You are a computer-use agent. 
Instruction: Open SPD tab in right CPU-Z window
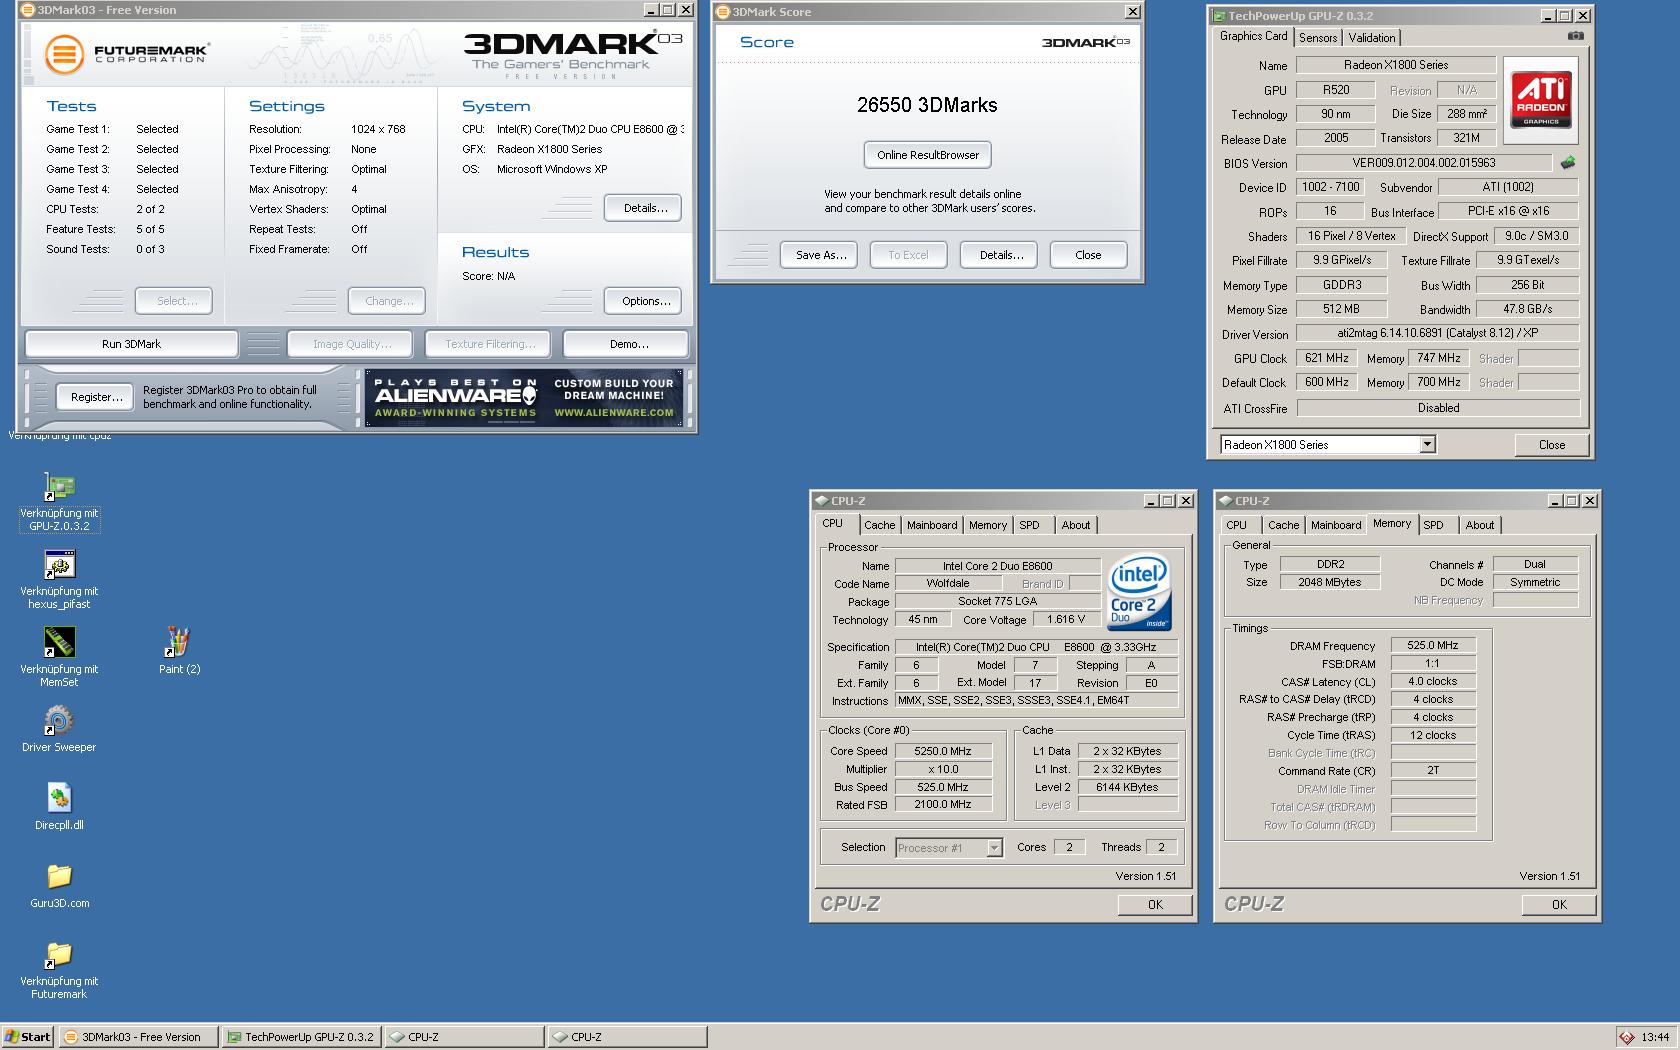tap(1434, 525)
